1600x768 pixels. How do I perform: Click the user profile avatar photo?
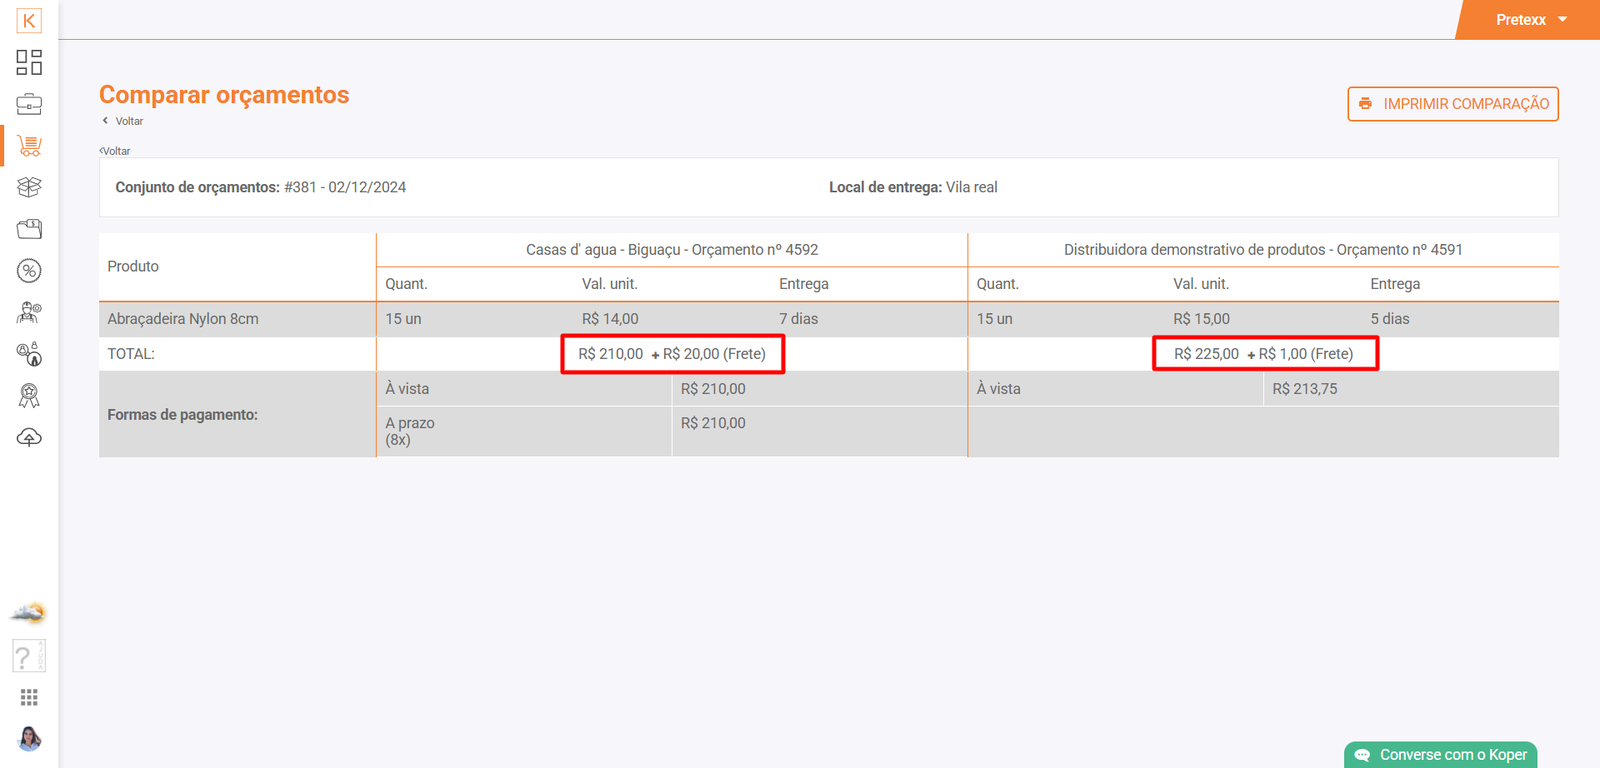(x=29, y=739)
